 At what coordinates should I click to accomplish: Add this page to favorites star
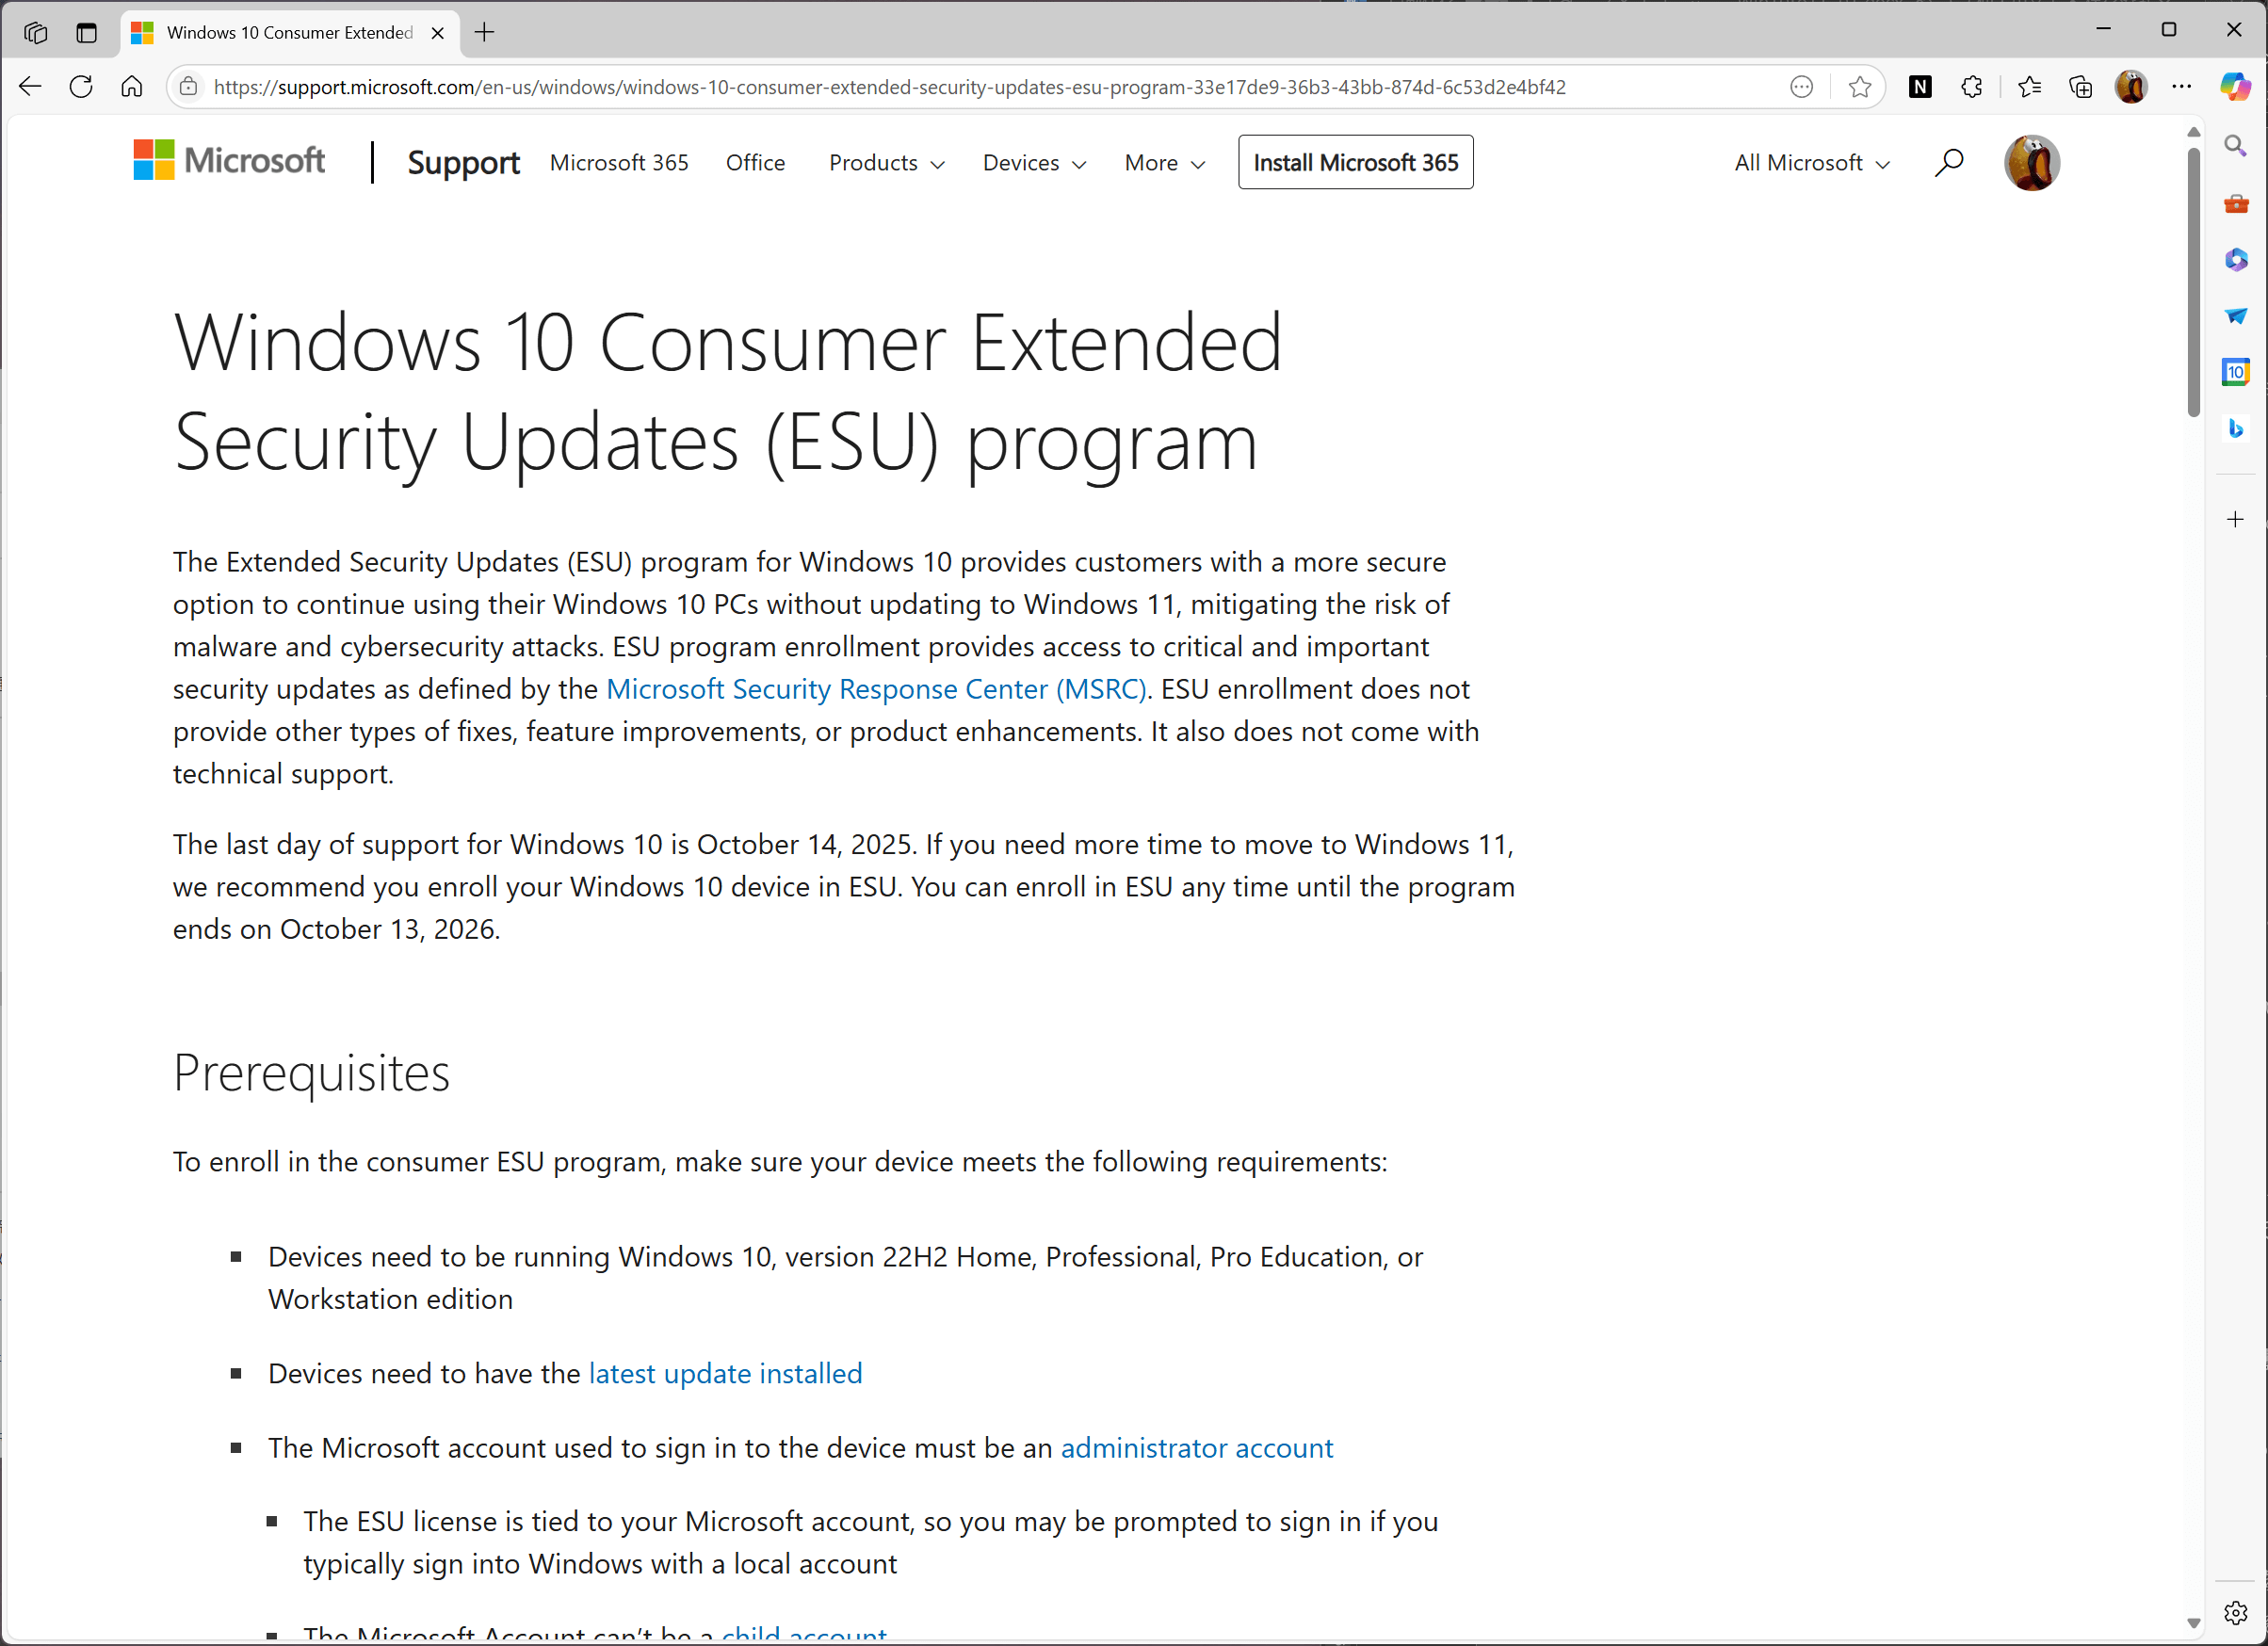1859,87
